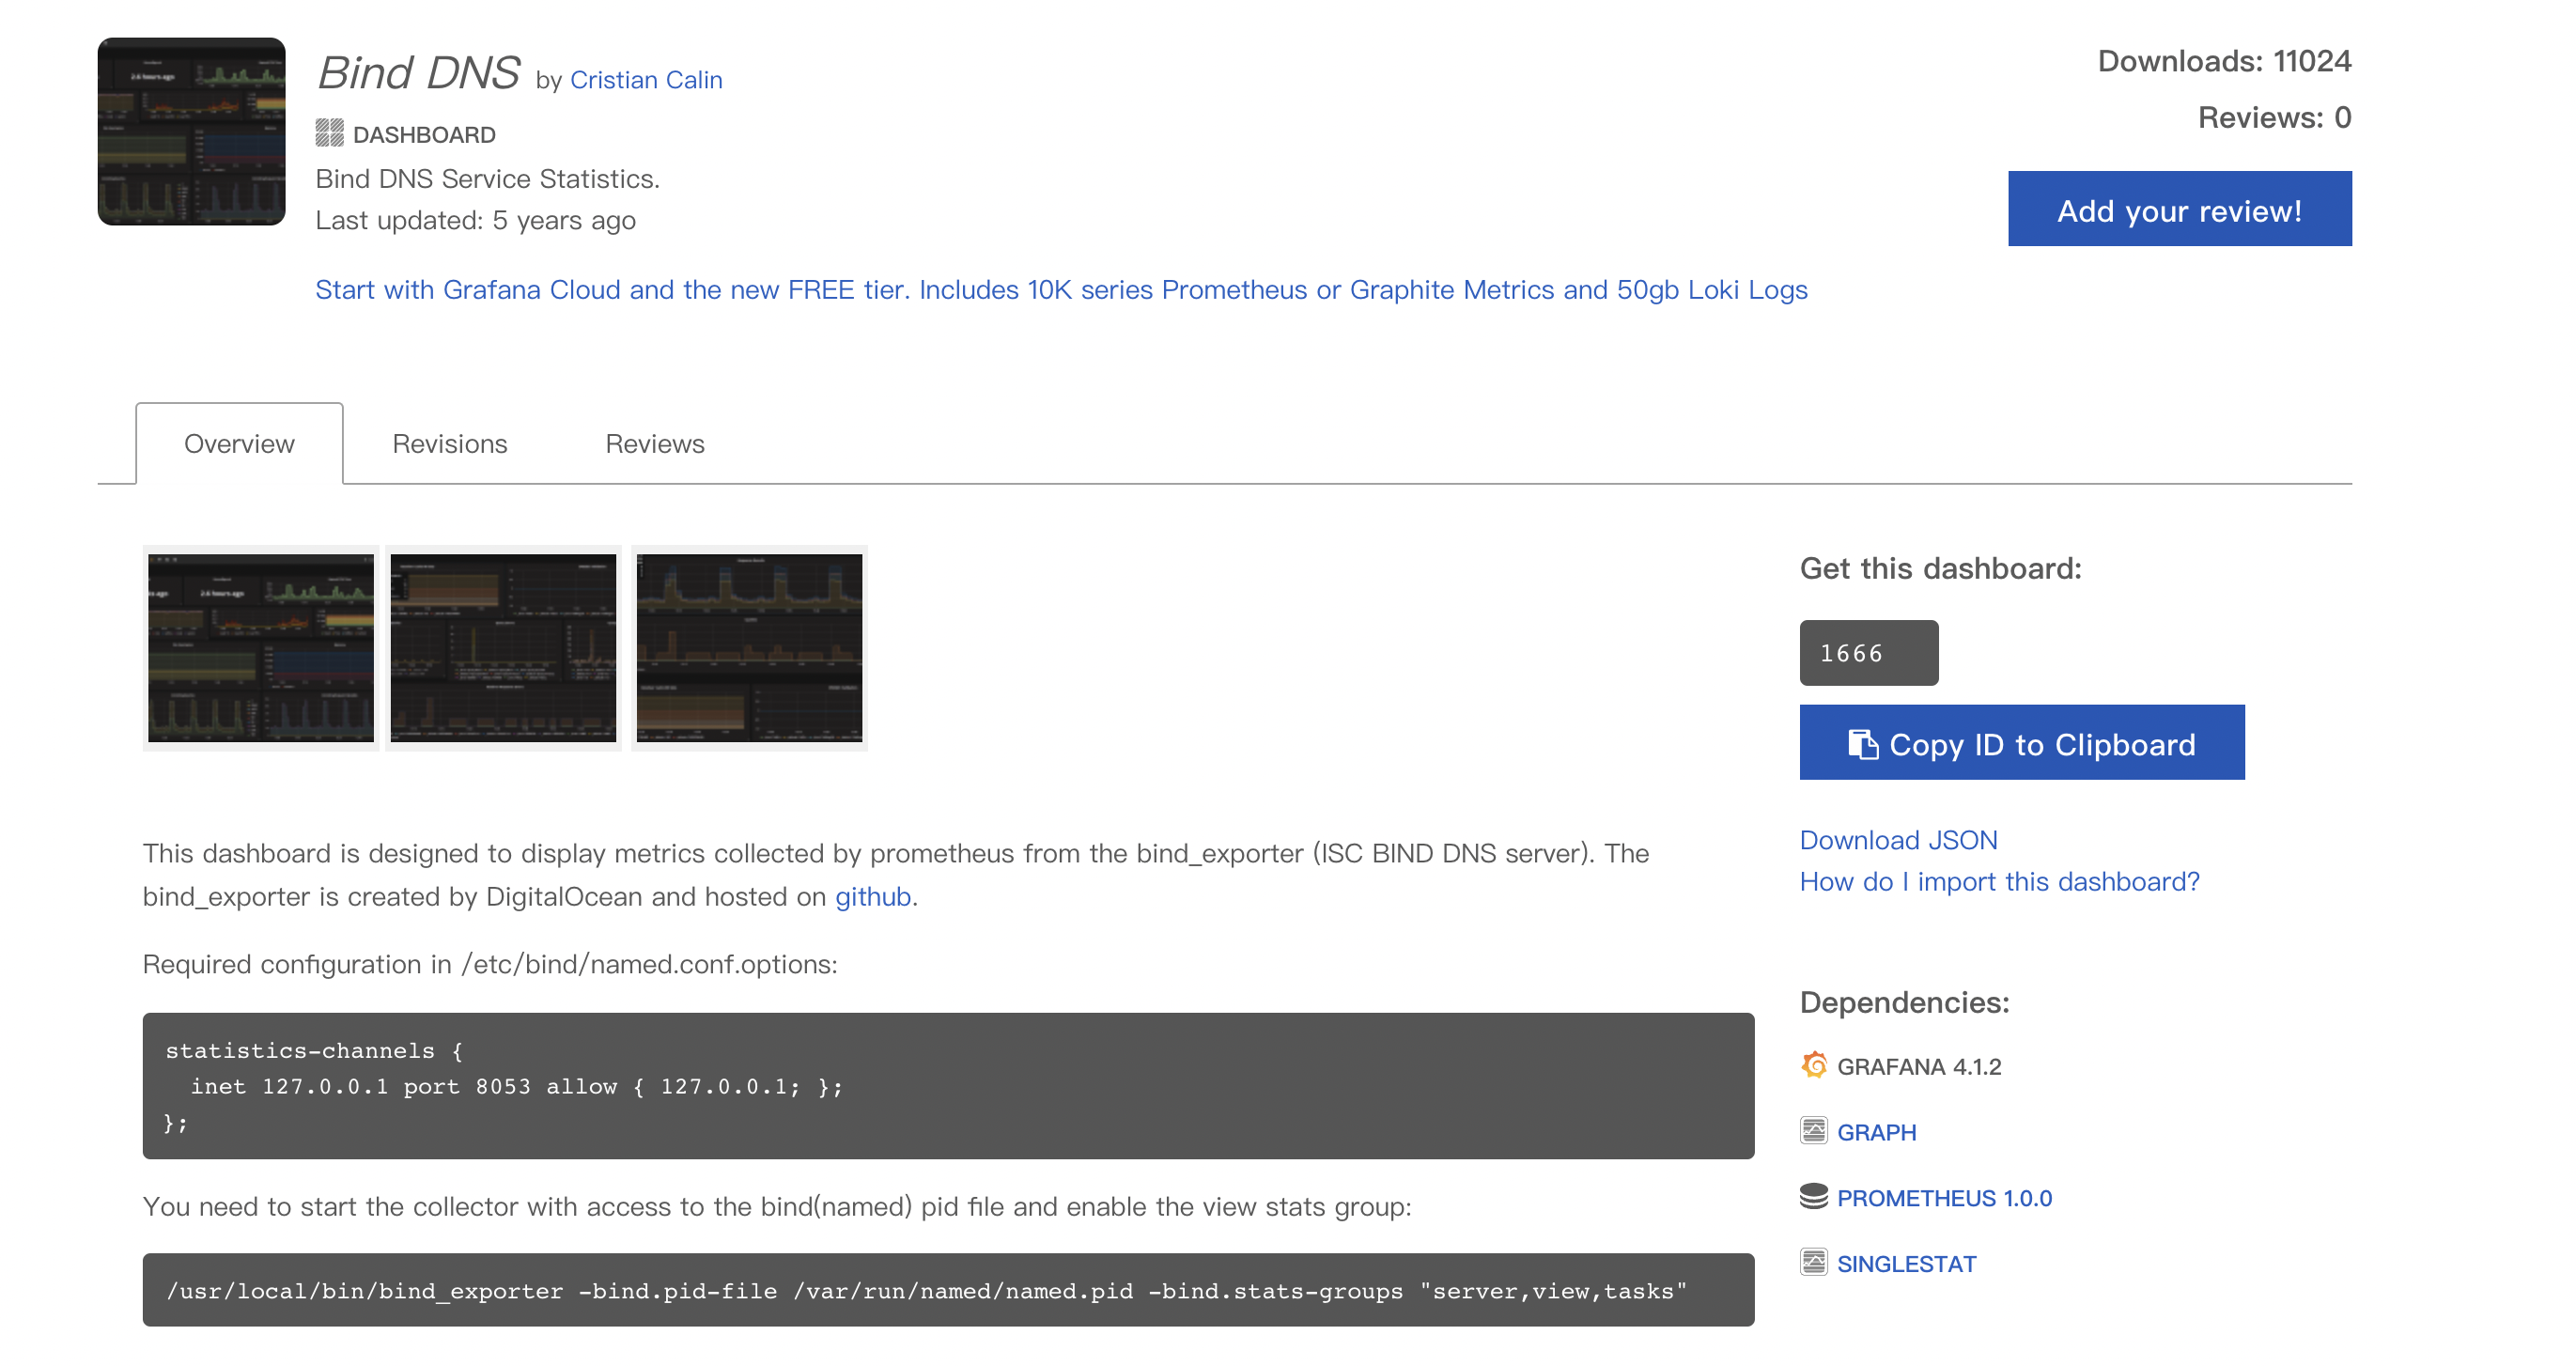2576x1366 pixels.
Task: Open the first dashboard screenshot thumbnail
Action: (x=261, y=648)
